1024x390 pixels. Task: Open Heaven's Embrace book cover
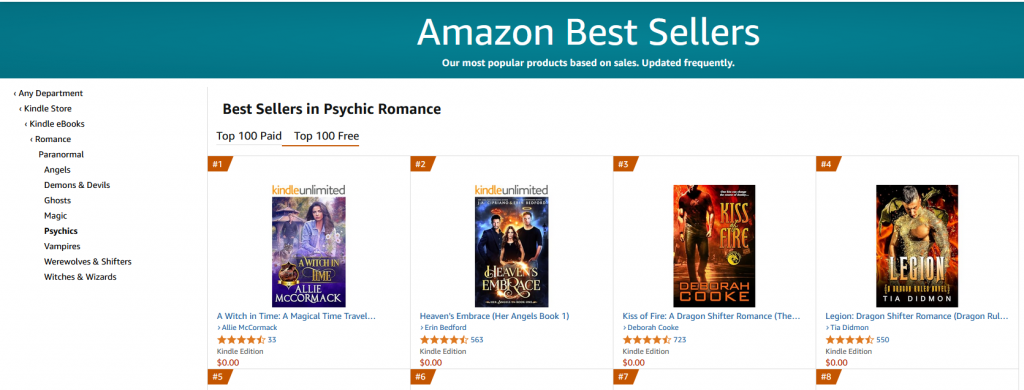(x=511, y=252)
